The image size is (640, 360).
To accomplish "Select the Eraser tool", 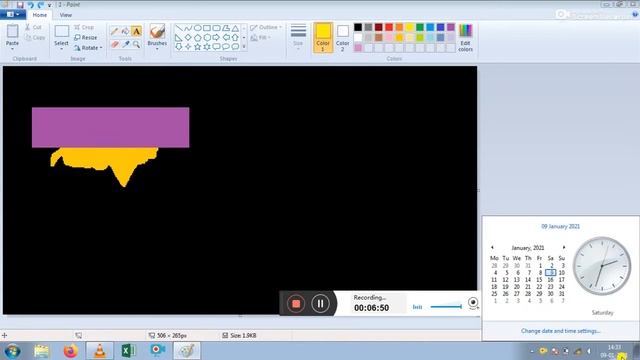I will tap(115, 44).
